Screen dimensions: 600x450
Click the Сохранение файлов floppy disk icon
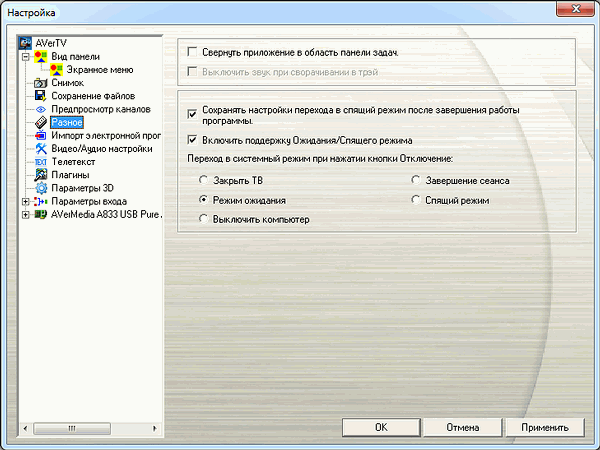41,96
